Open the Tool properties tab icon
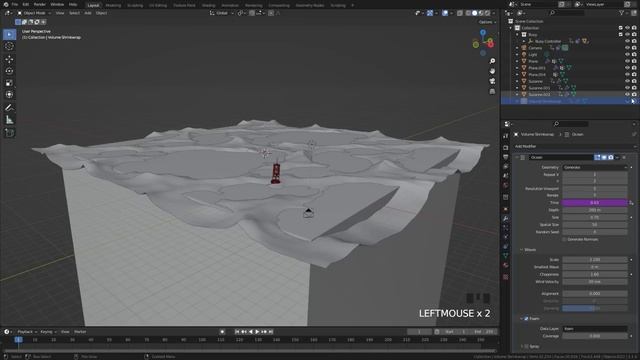The width and height of the screenshot is (640, 360). tap(506, 136)
